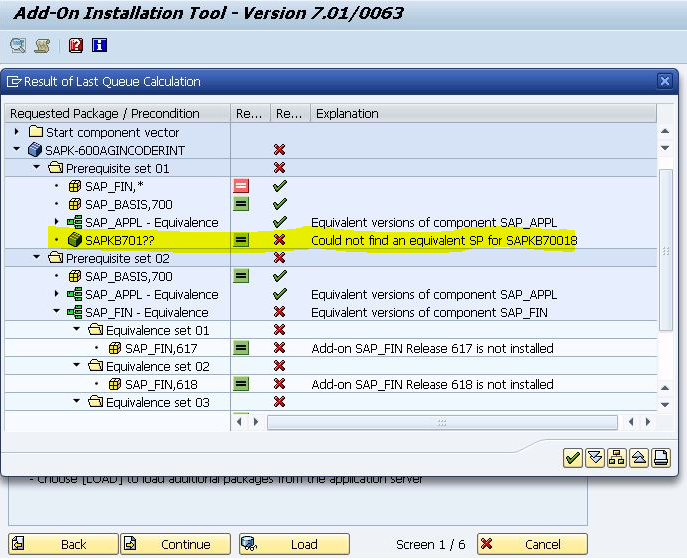Viewport: 687px width, 560px height.
Task: Close the Result of Last Queue Calculation dialog
Action: point(665,81)
